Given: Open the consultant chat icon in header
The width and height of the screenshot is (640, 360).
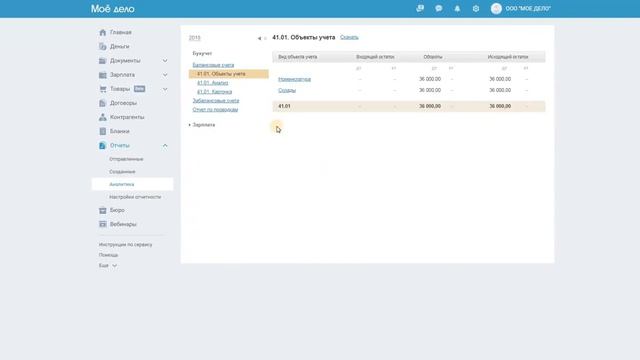Looking at the screenshot, I should [x=420, y=8].
